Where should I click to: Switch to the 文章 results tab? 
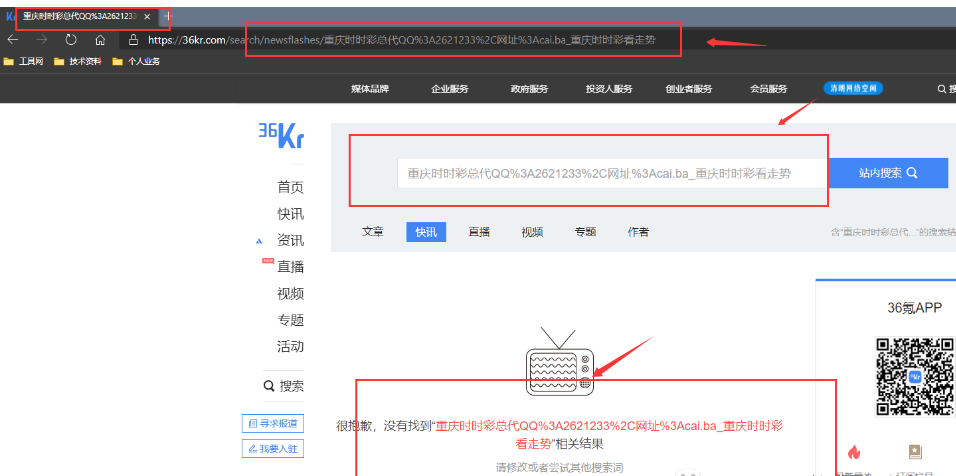(373, 232)
